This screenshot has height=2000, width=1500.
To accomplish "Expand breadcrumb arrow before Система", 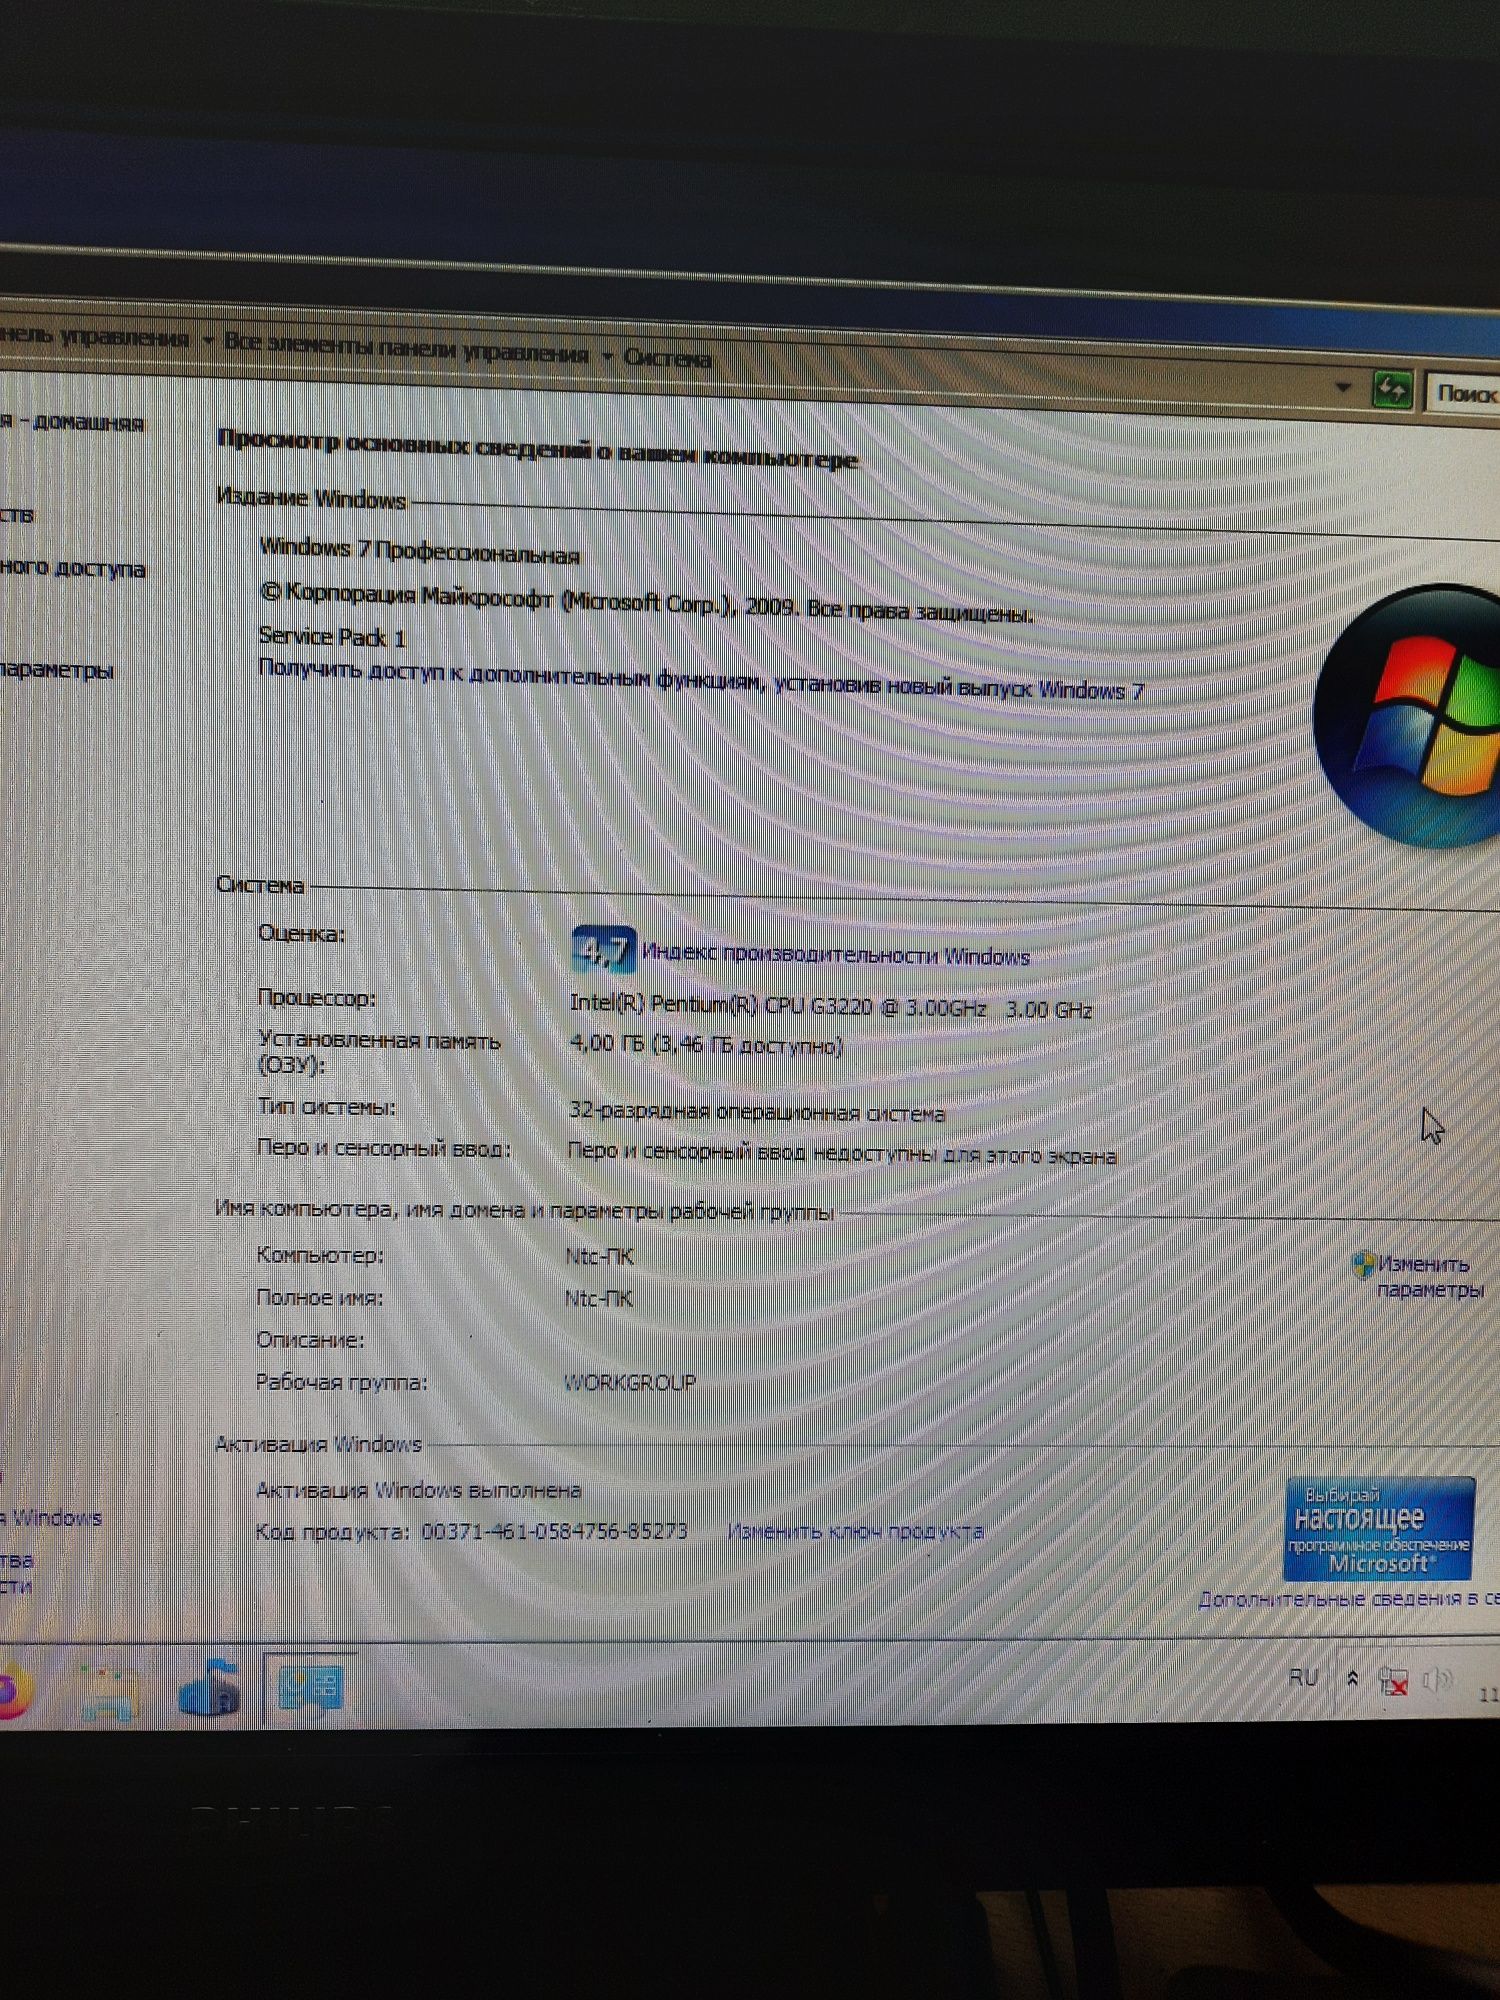I will tap(607, 355).
